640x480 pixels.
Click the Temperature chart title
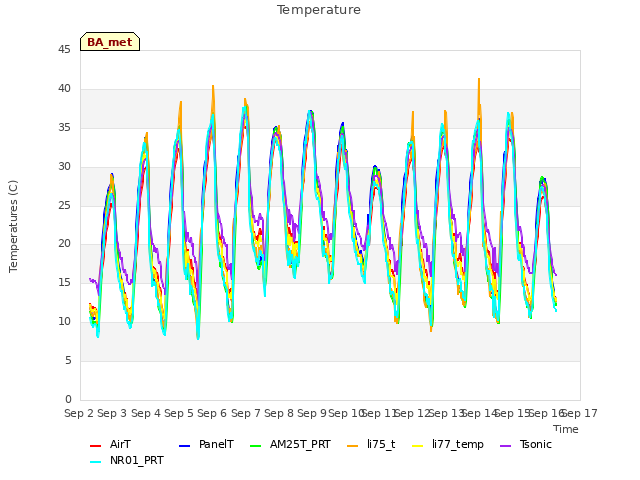tap(319, 10)
